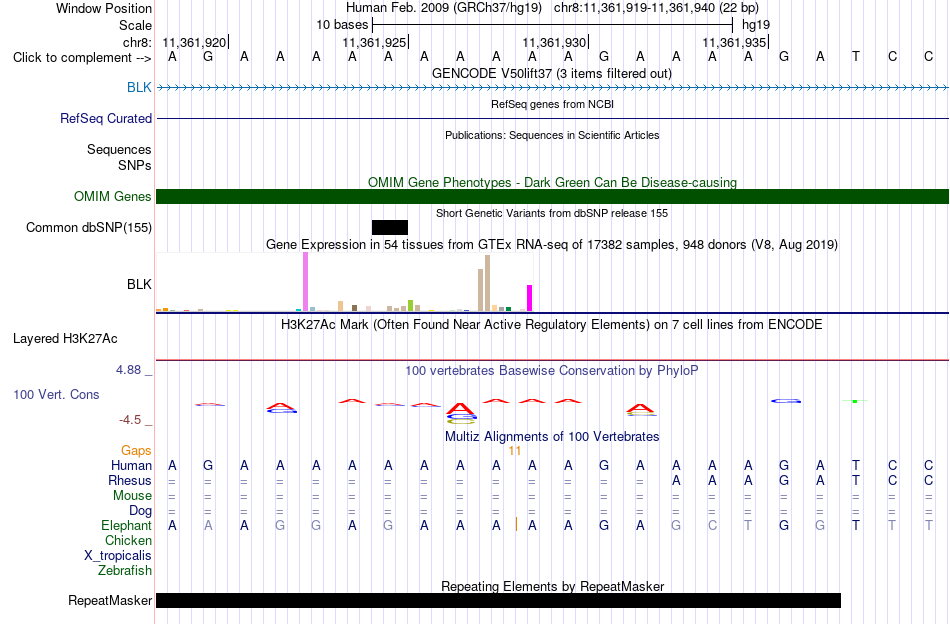Select the Zebrafish species label
Screen dimensions: 950x624
(x=125, y=571)
